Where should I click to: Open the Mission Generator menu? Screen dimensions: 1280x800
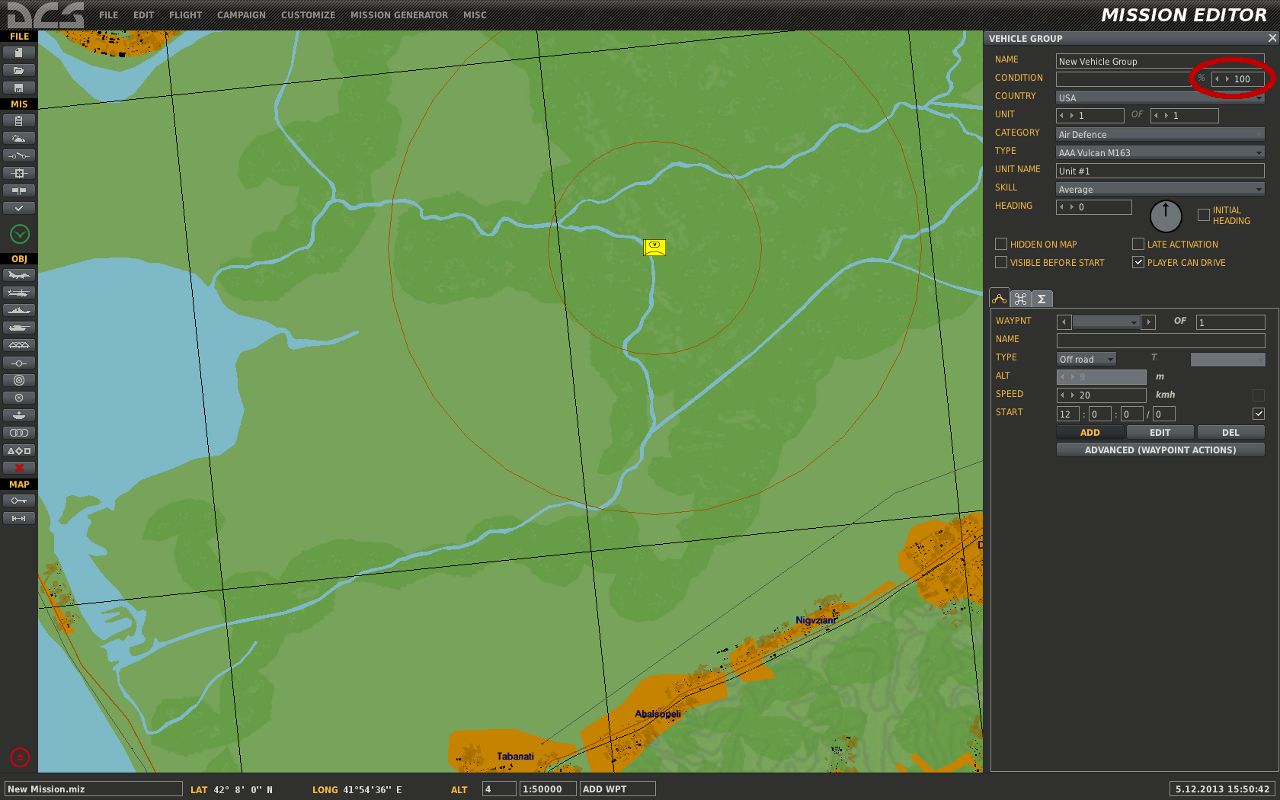pyautogui.click(x=399, y=15)
